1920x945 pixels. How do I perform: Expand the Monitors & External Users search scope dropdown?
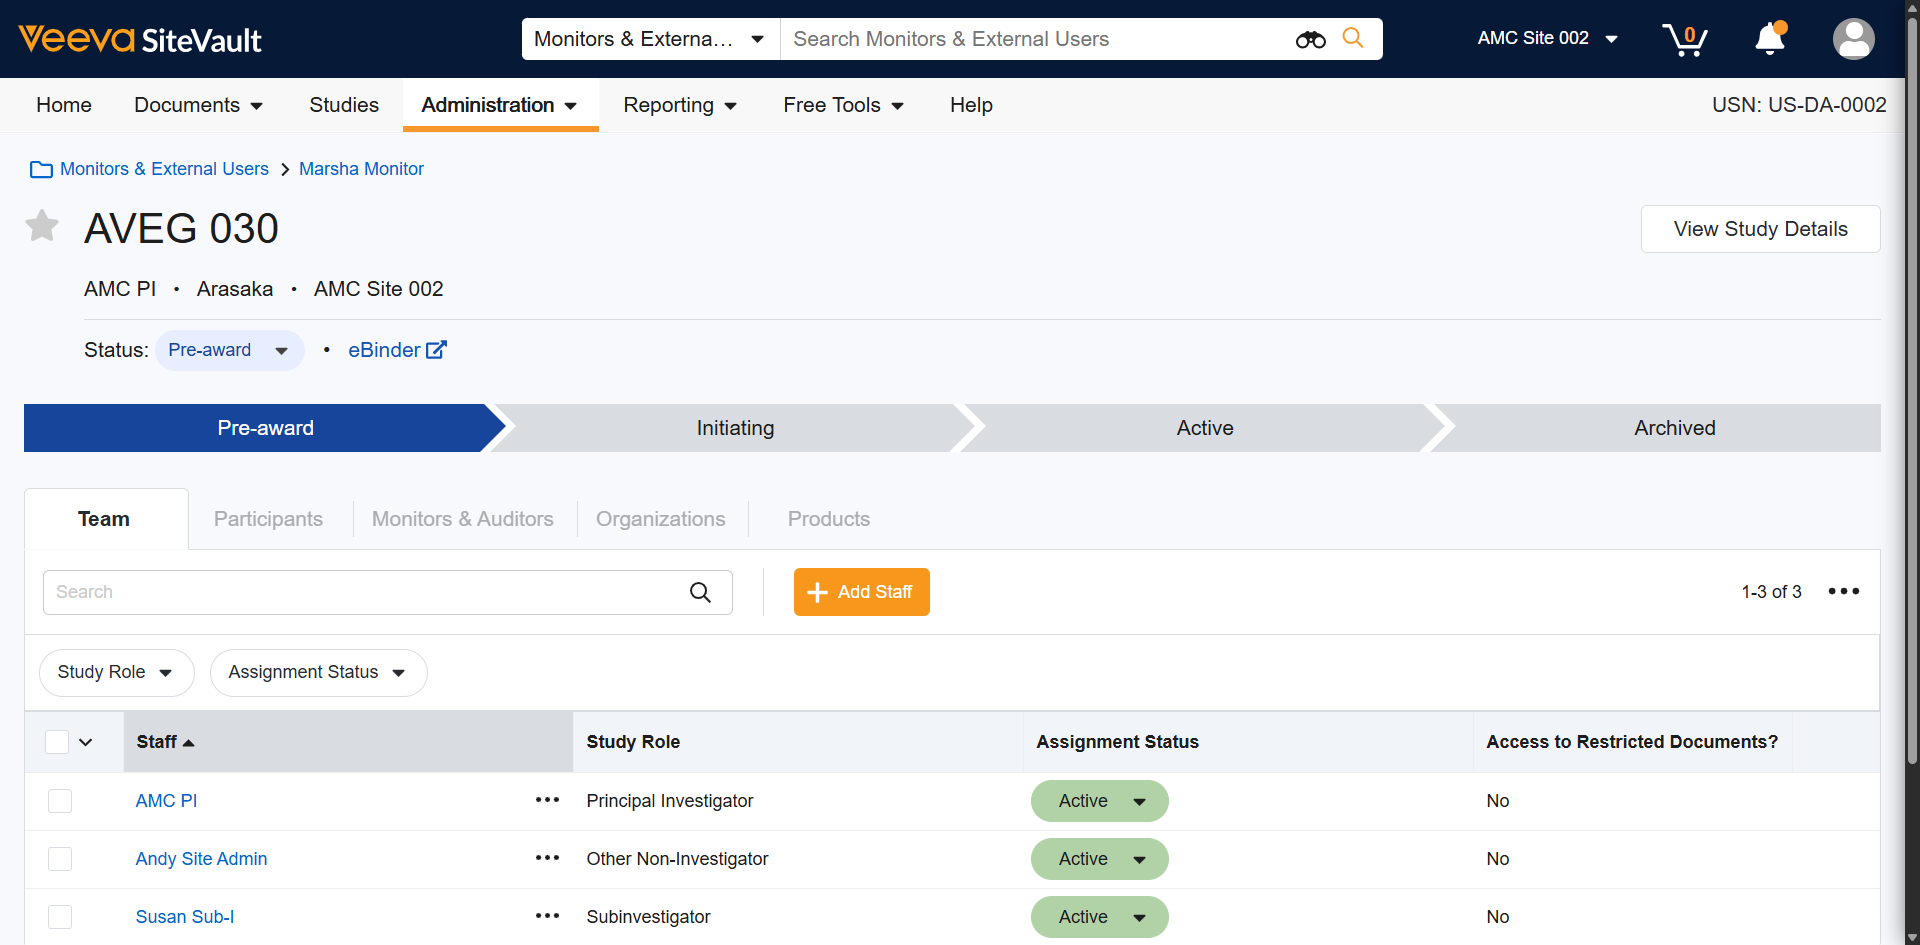(x=650, y=39)
